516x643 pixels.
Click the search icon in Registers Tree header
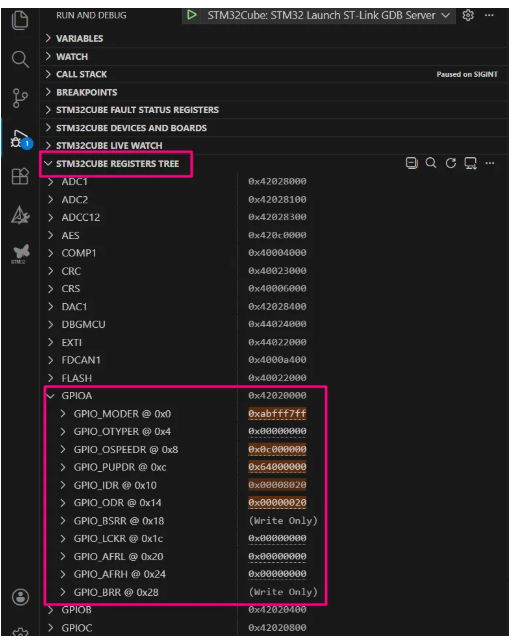point(431,163)
